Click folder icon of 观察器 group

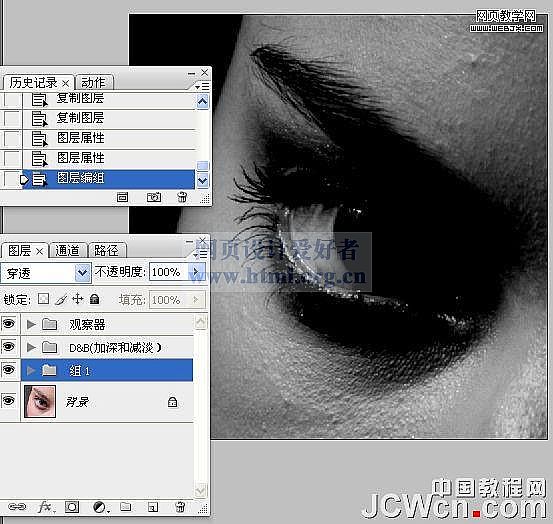point(49,324)
